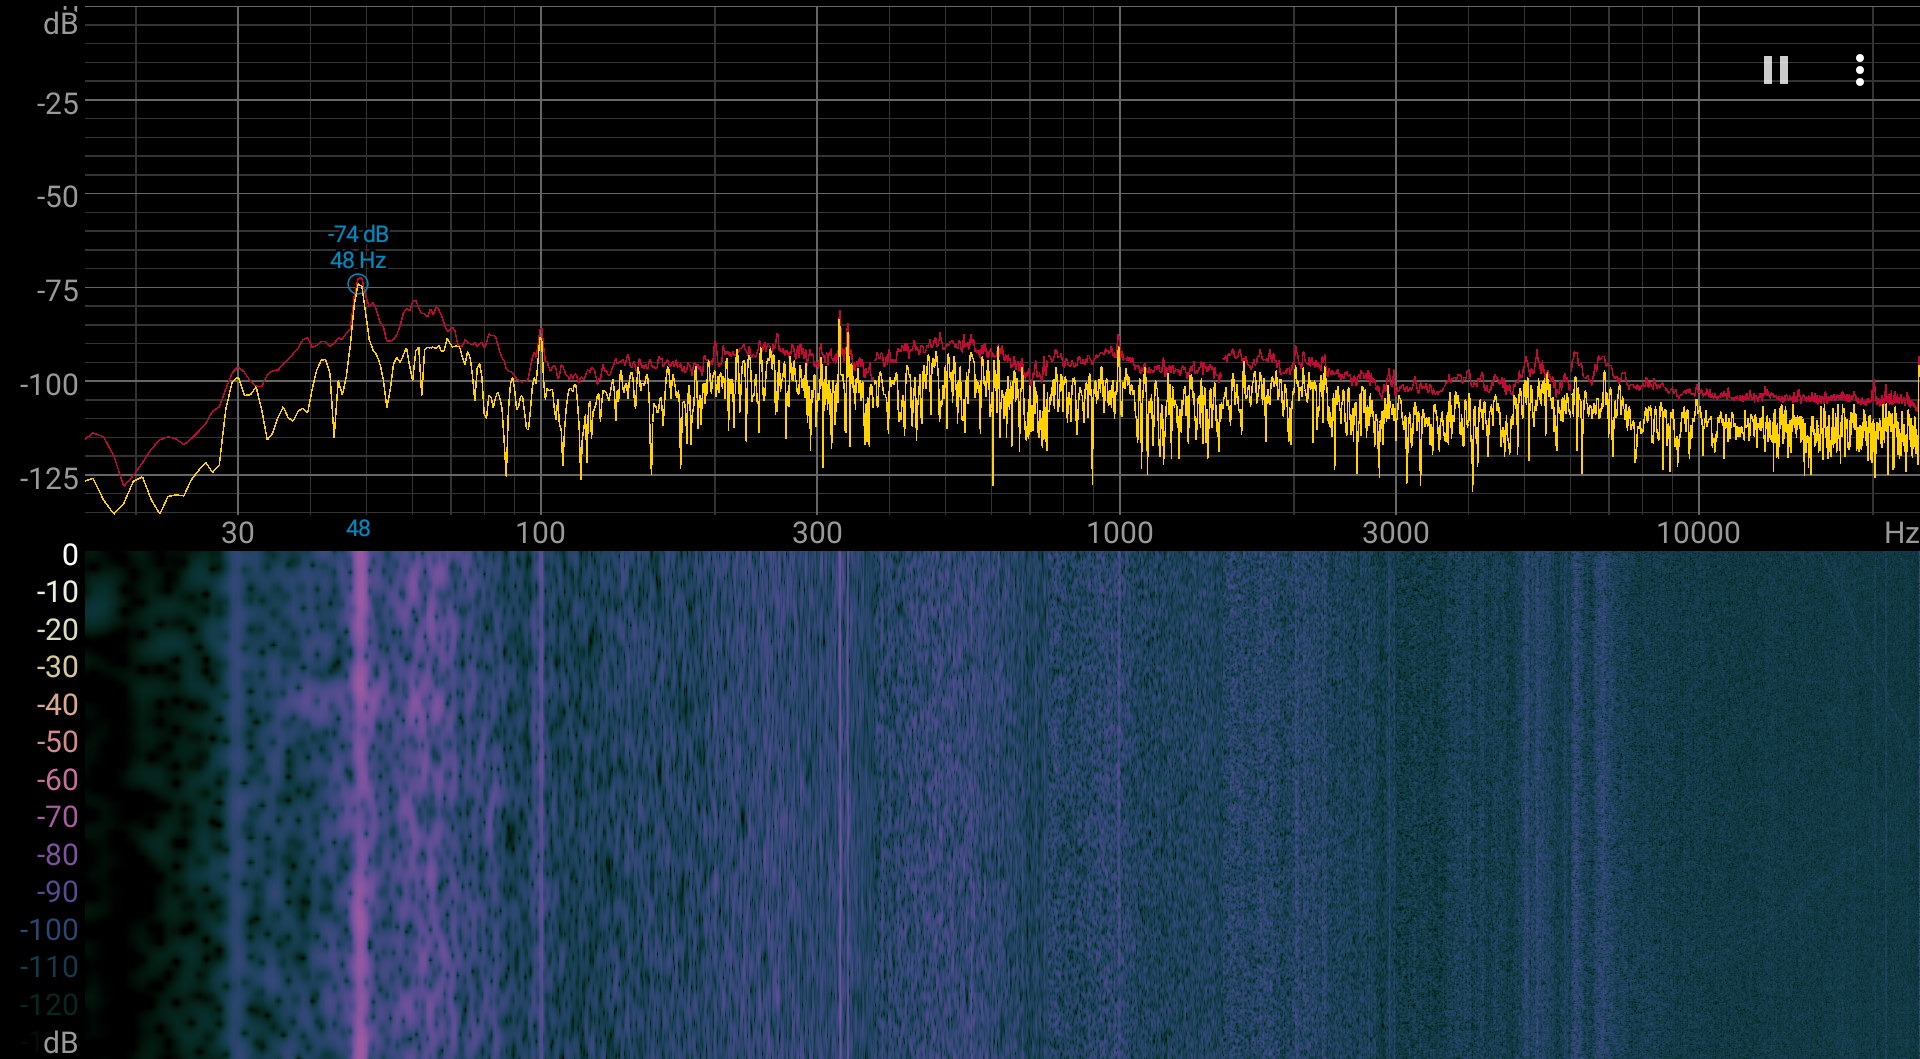Click the '3000' frequency axis label
1920x1059 pixels.
coord(1396,533)
